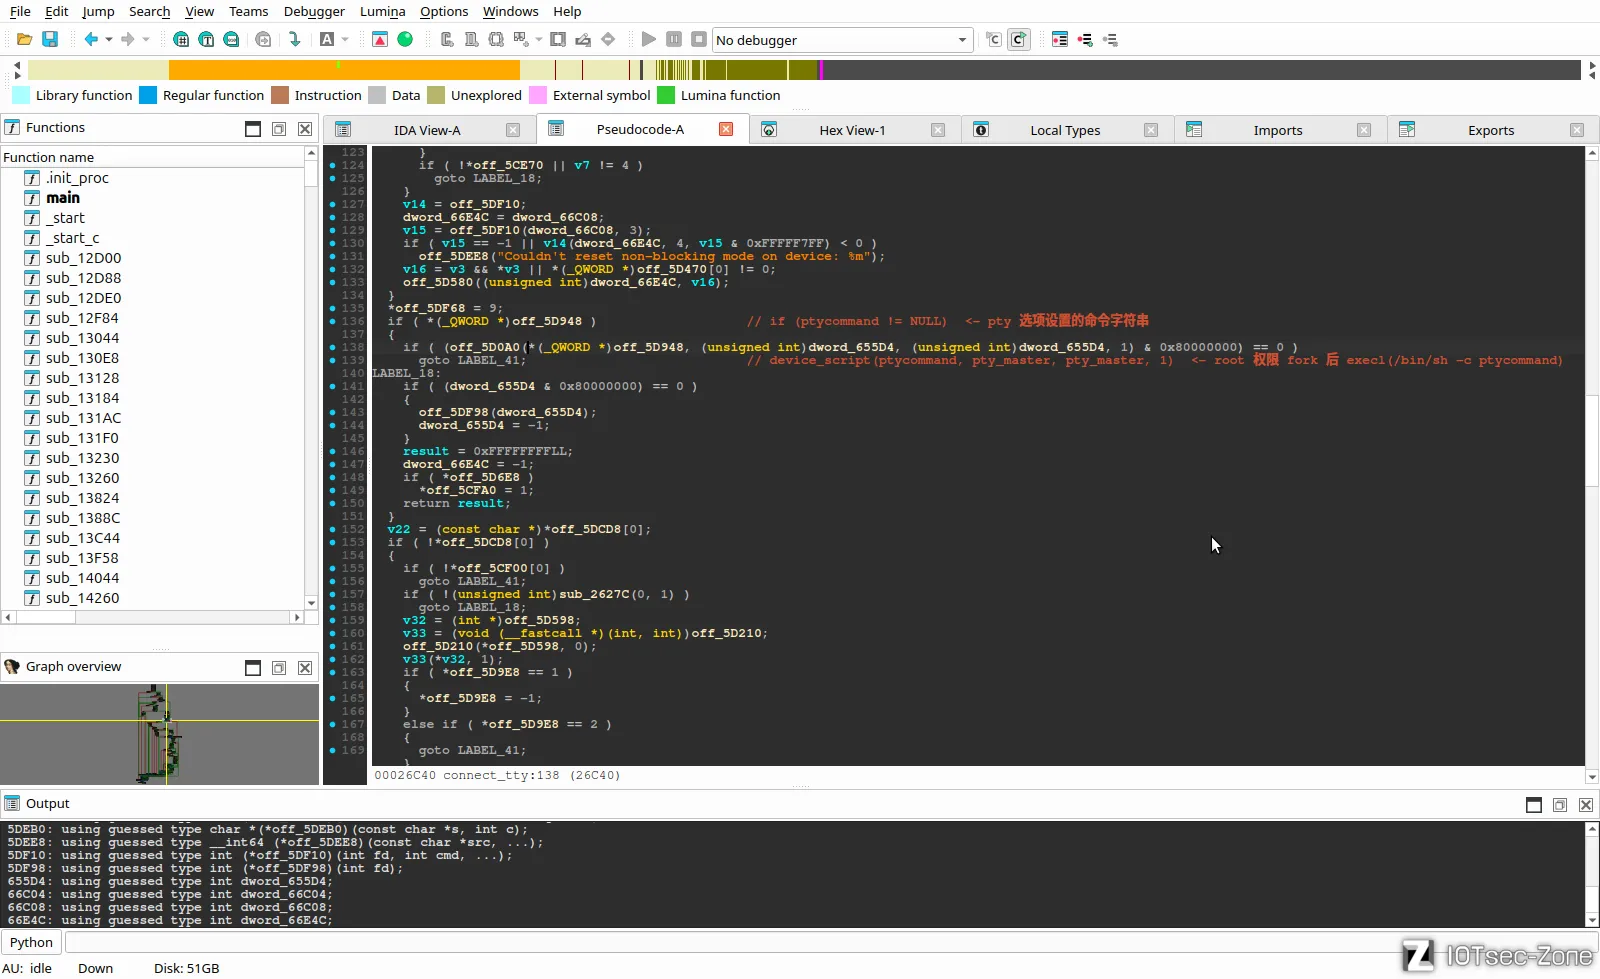Click the hex grid search toolbar icon
1600x979 pixels.
pyautogui.click(x=181, y=40)
